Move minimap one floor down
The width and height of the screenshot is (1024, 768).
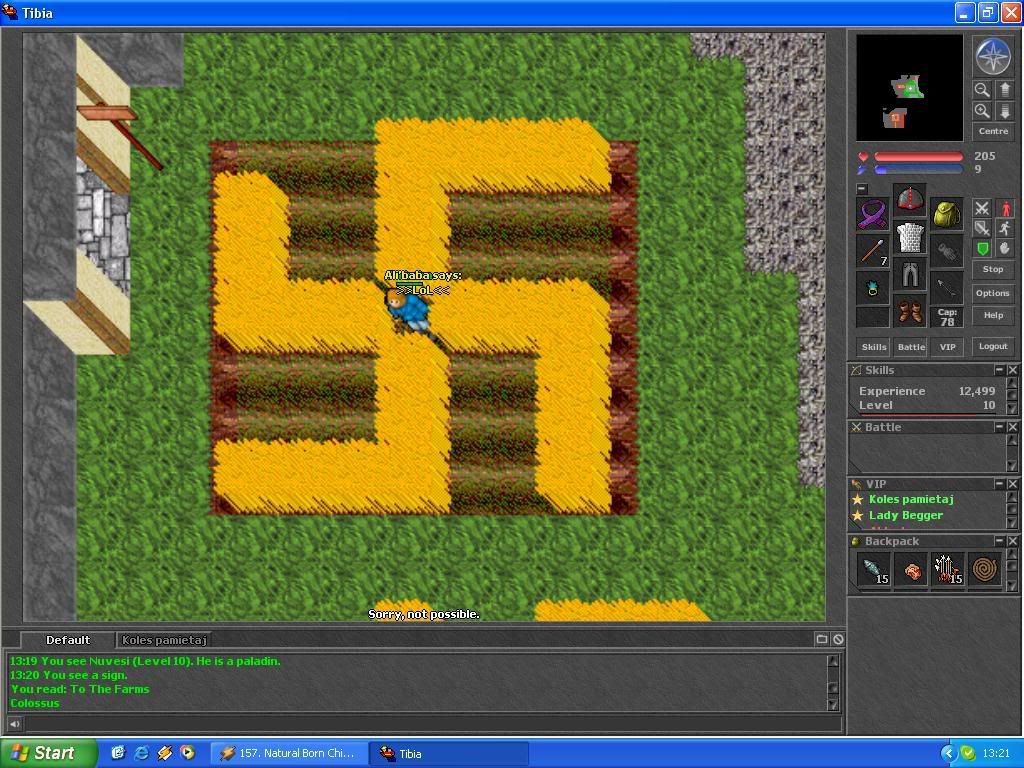coord(1004,111)
